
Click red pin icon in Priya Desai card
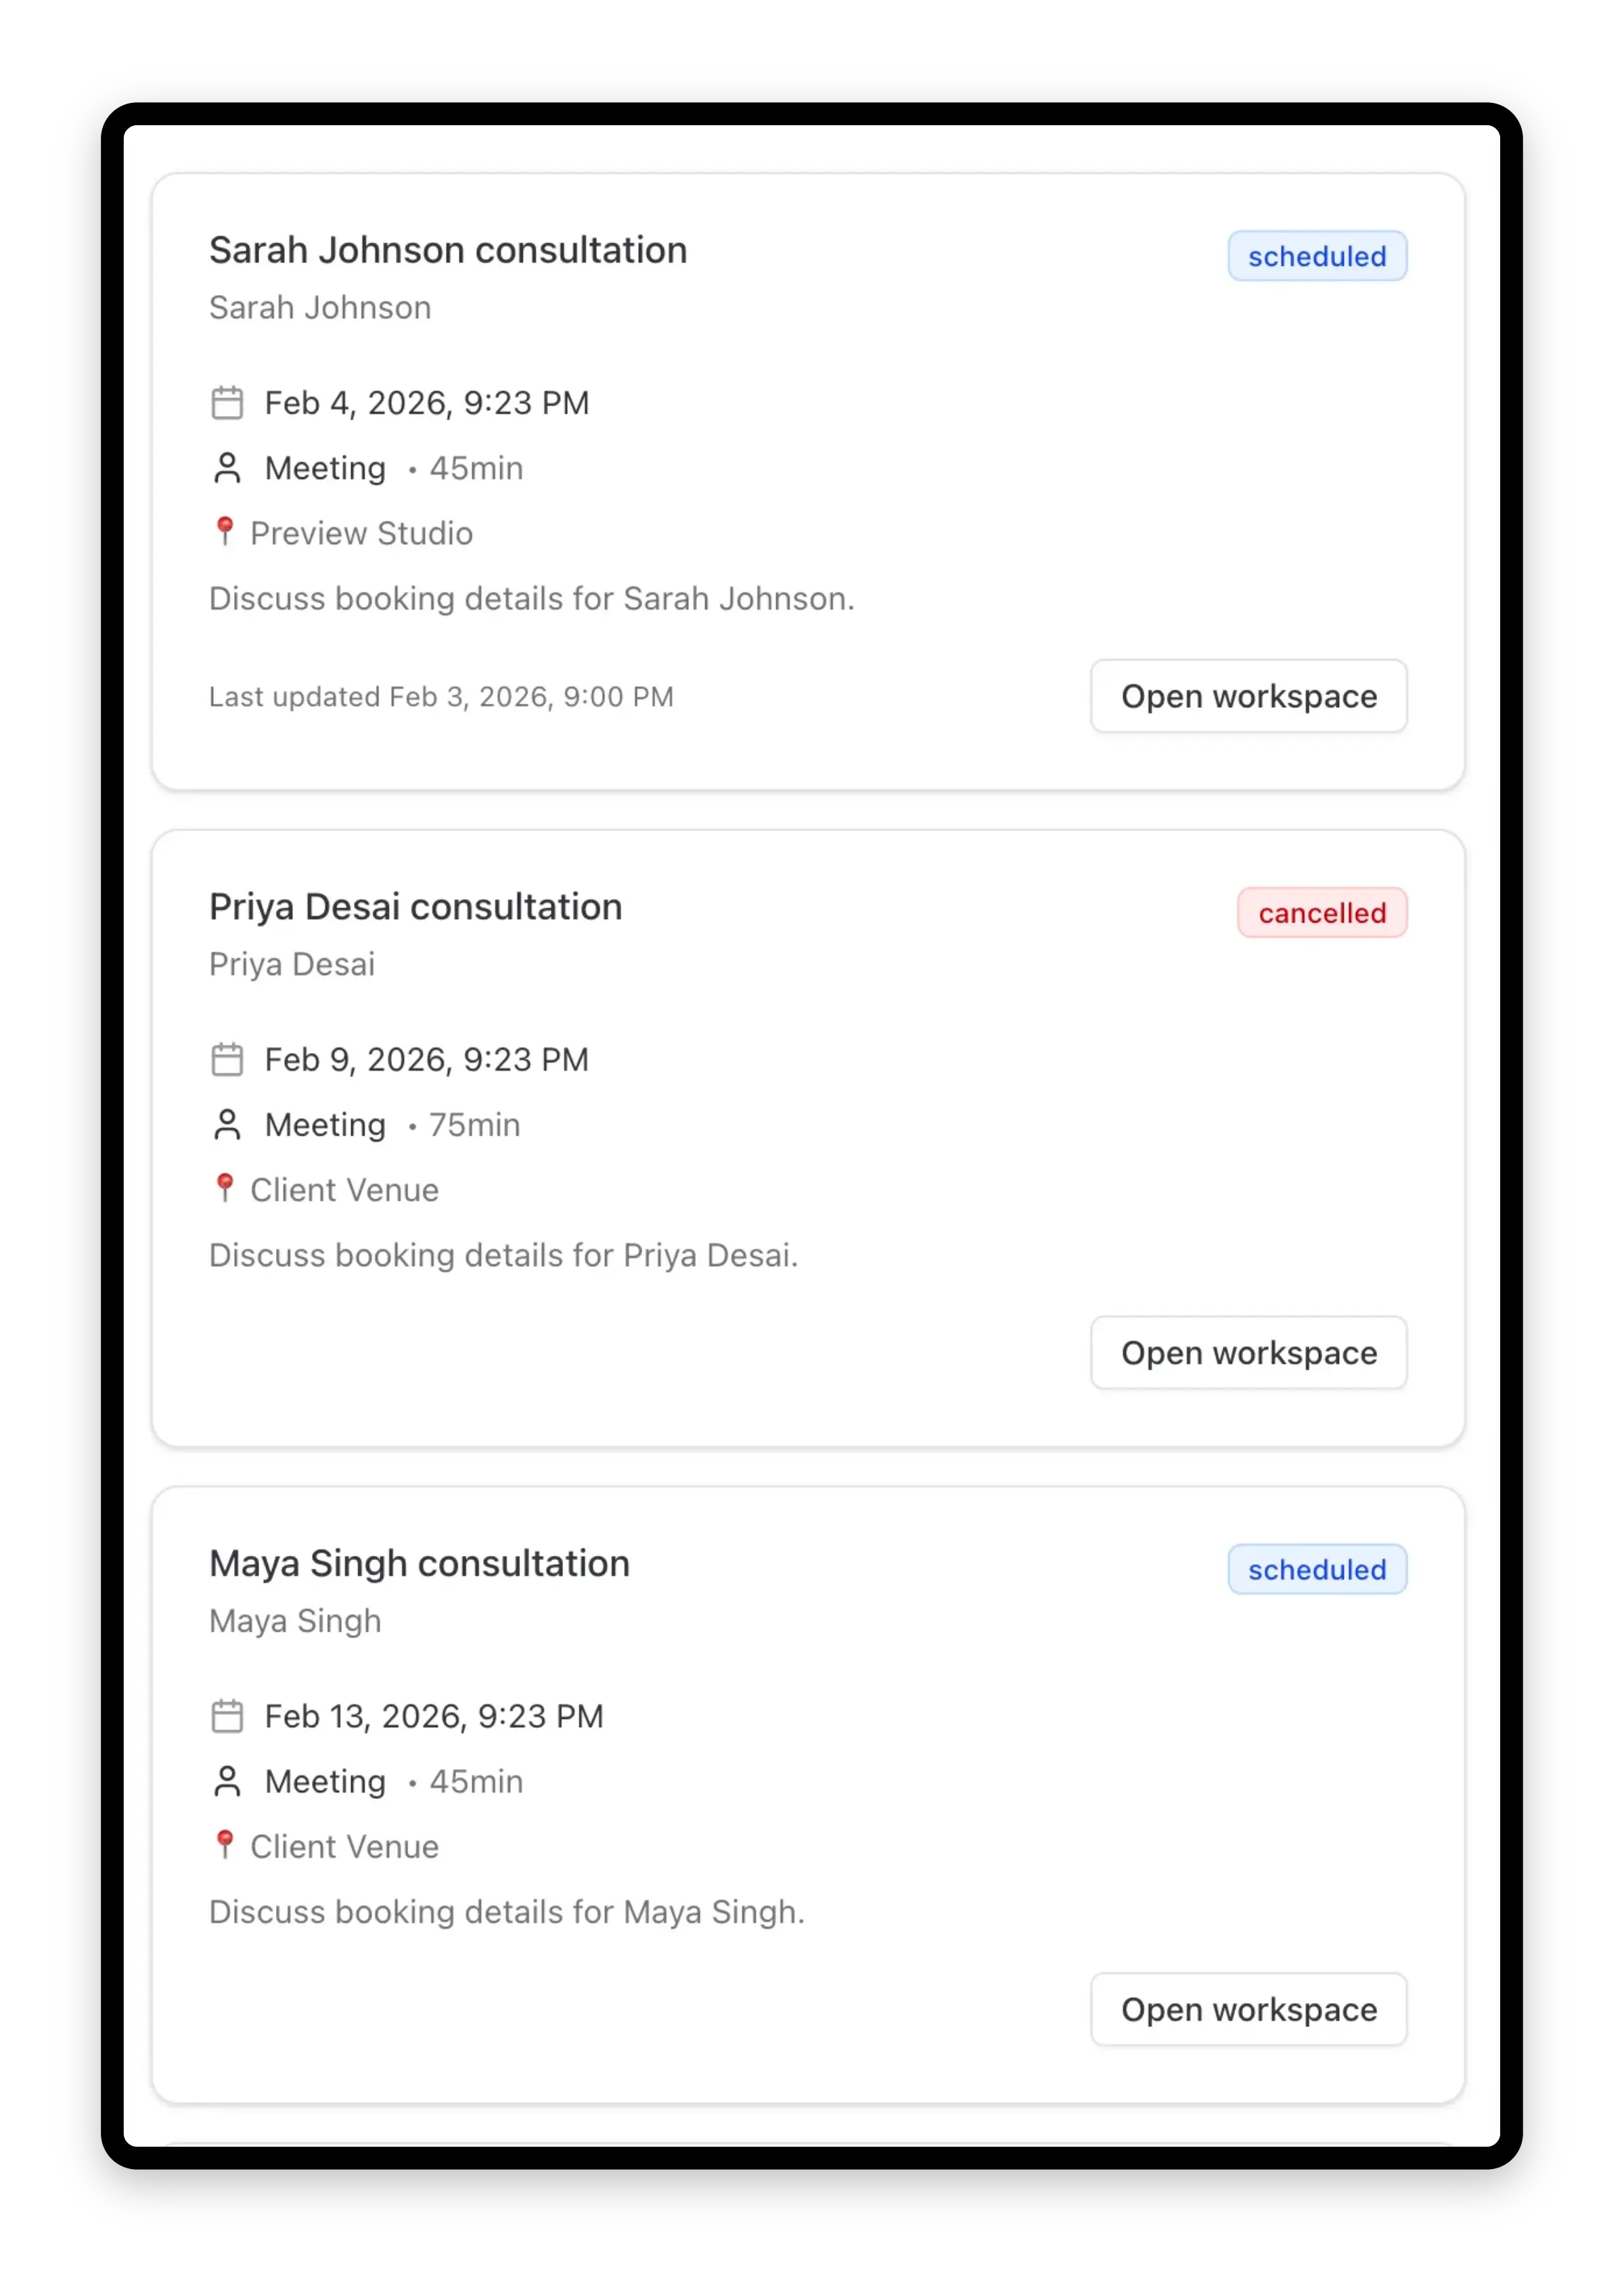(x=225, y=1188)
